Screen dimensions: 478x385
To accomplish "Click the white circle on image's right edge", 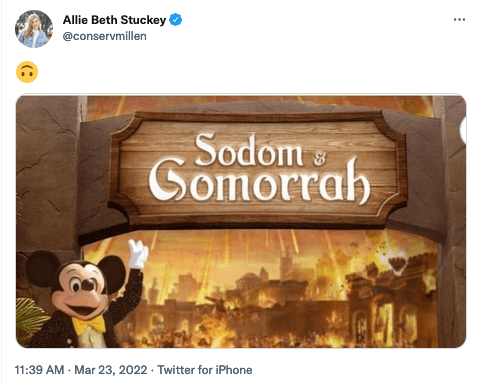I will 463,130.
